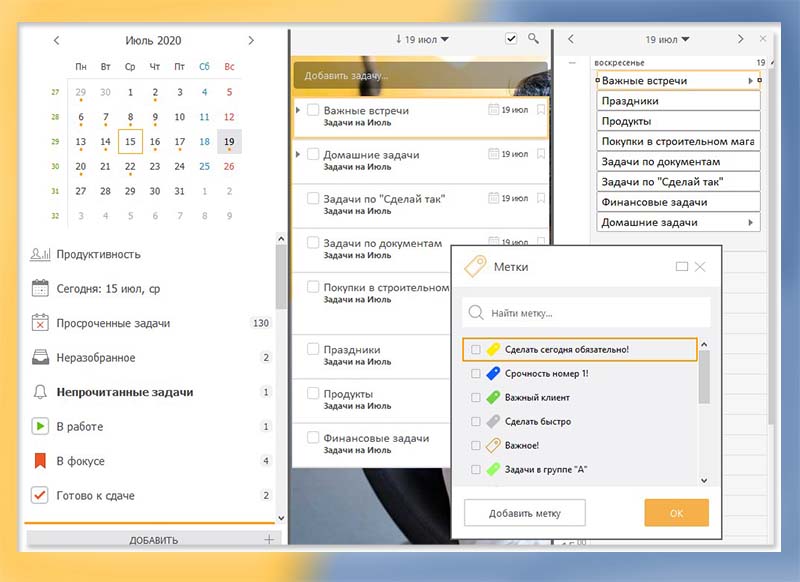This screenshot has width=800, height=582.
Task: Click calendar icon on Домашние задачи task
Action: coord(493,154)
